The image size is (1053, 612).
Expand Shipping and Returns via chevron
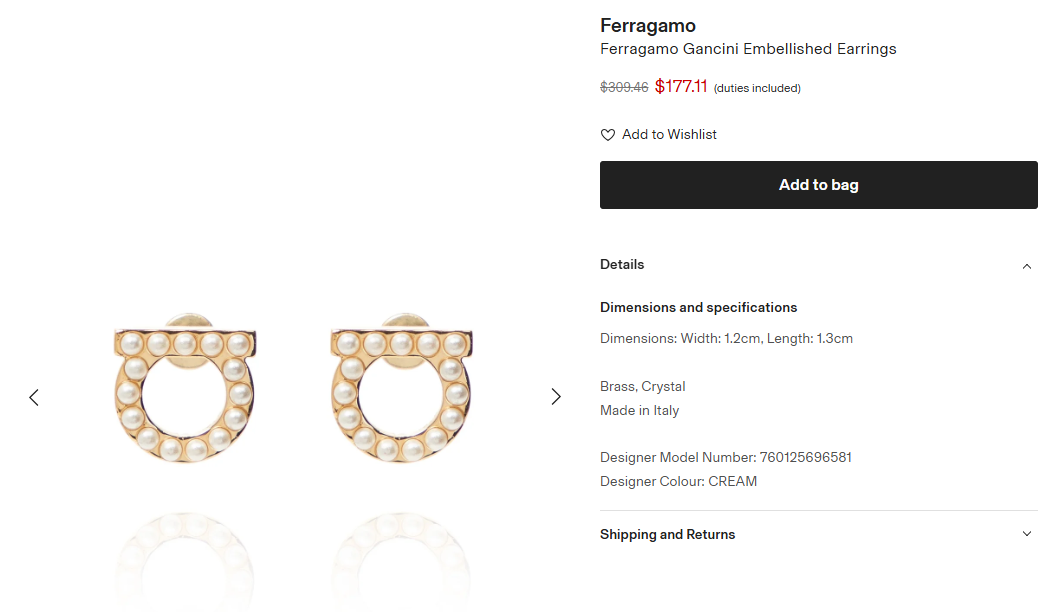tap(1026, 534)
